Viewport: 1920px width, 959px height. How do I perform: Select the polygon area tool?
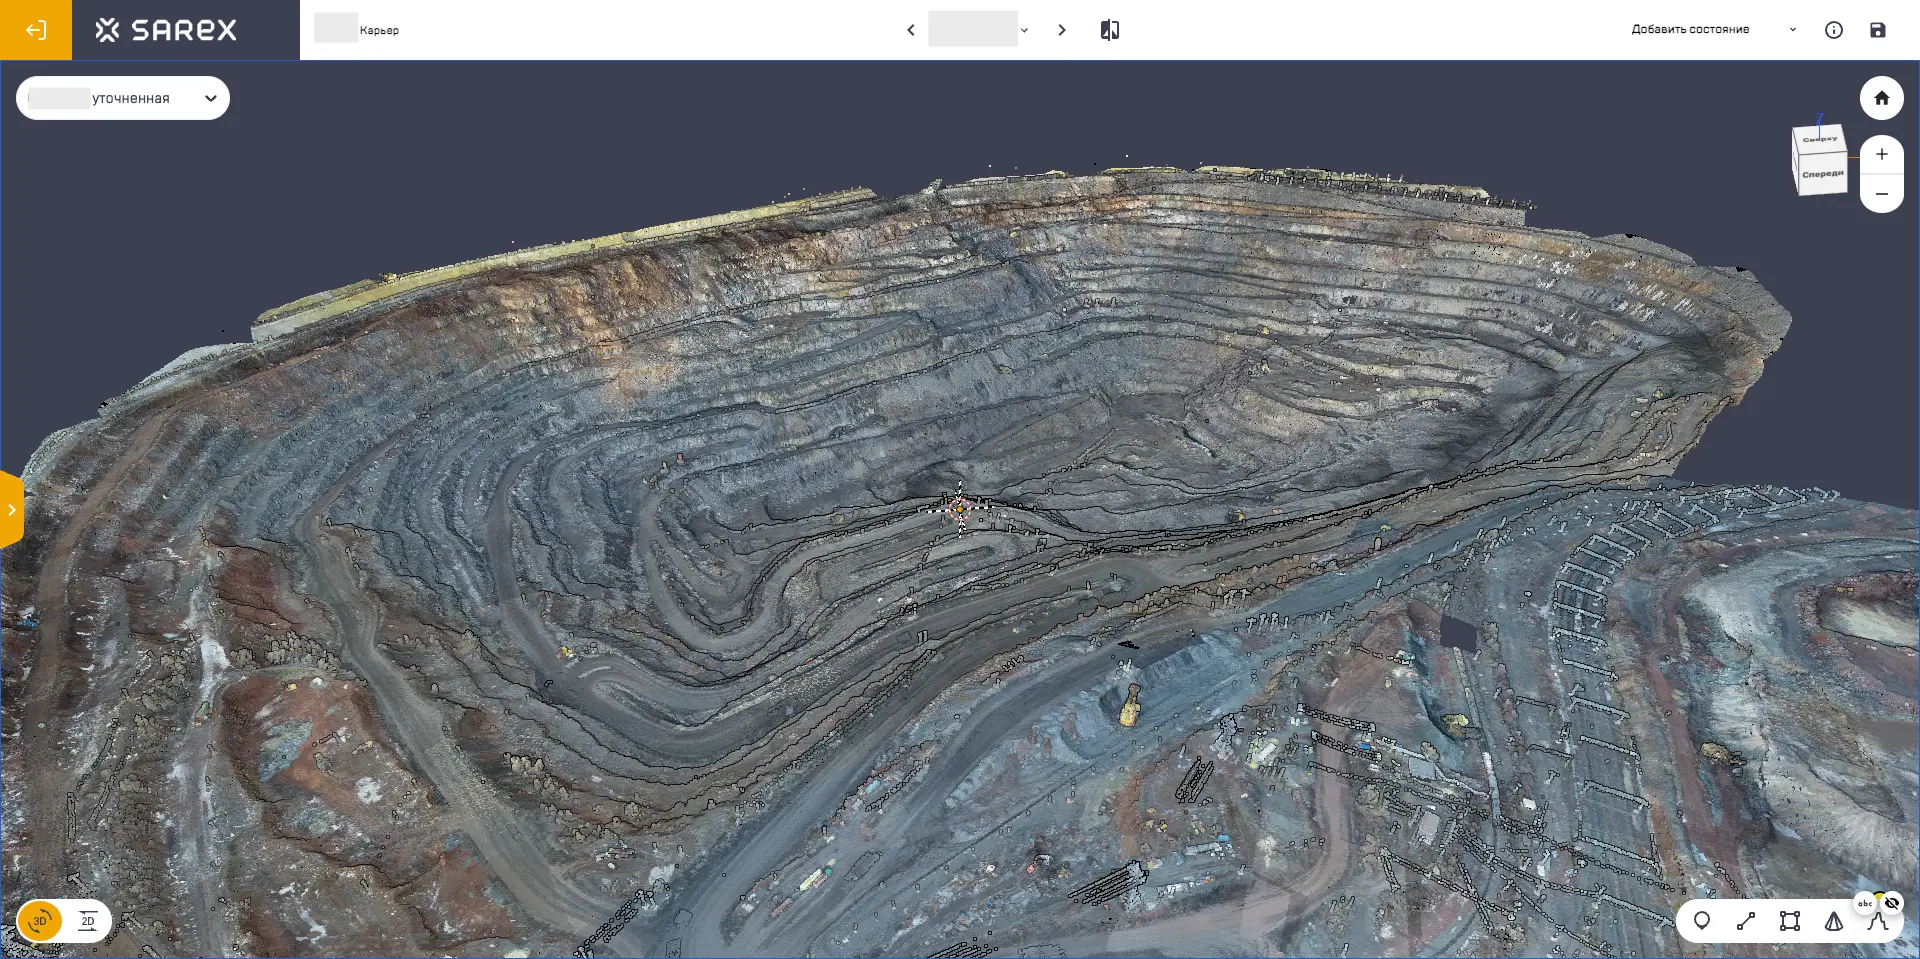pos(1790,921)
